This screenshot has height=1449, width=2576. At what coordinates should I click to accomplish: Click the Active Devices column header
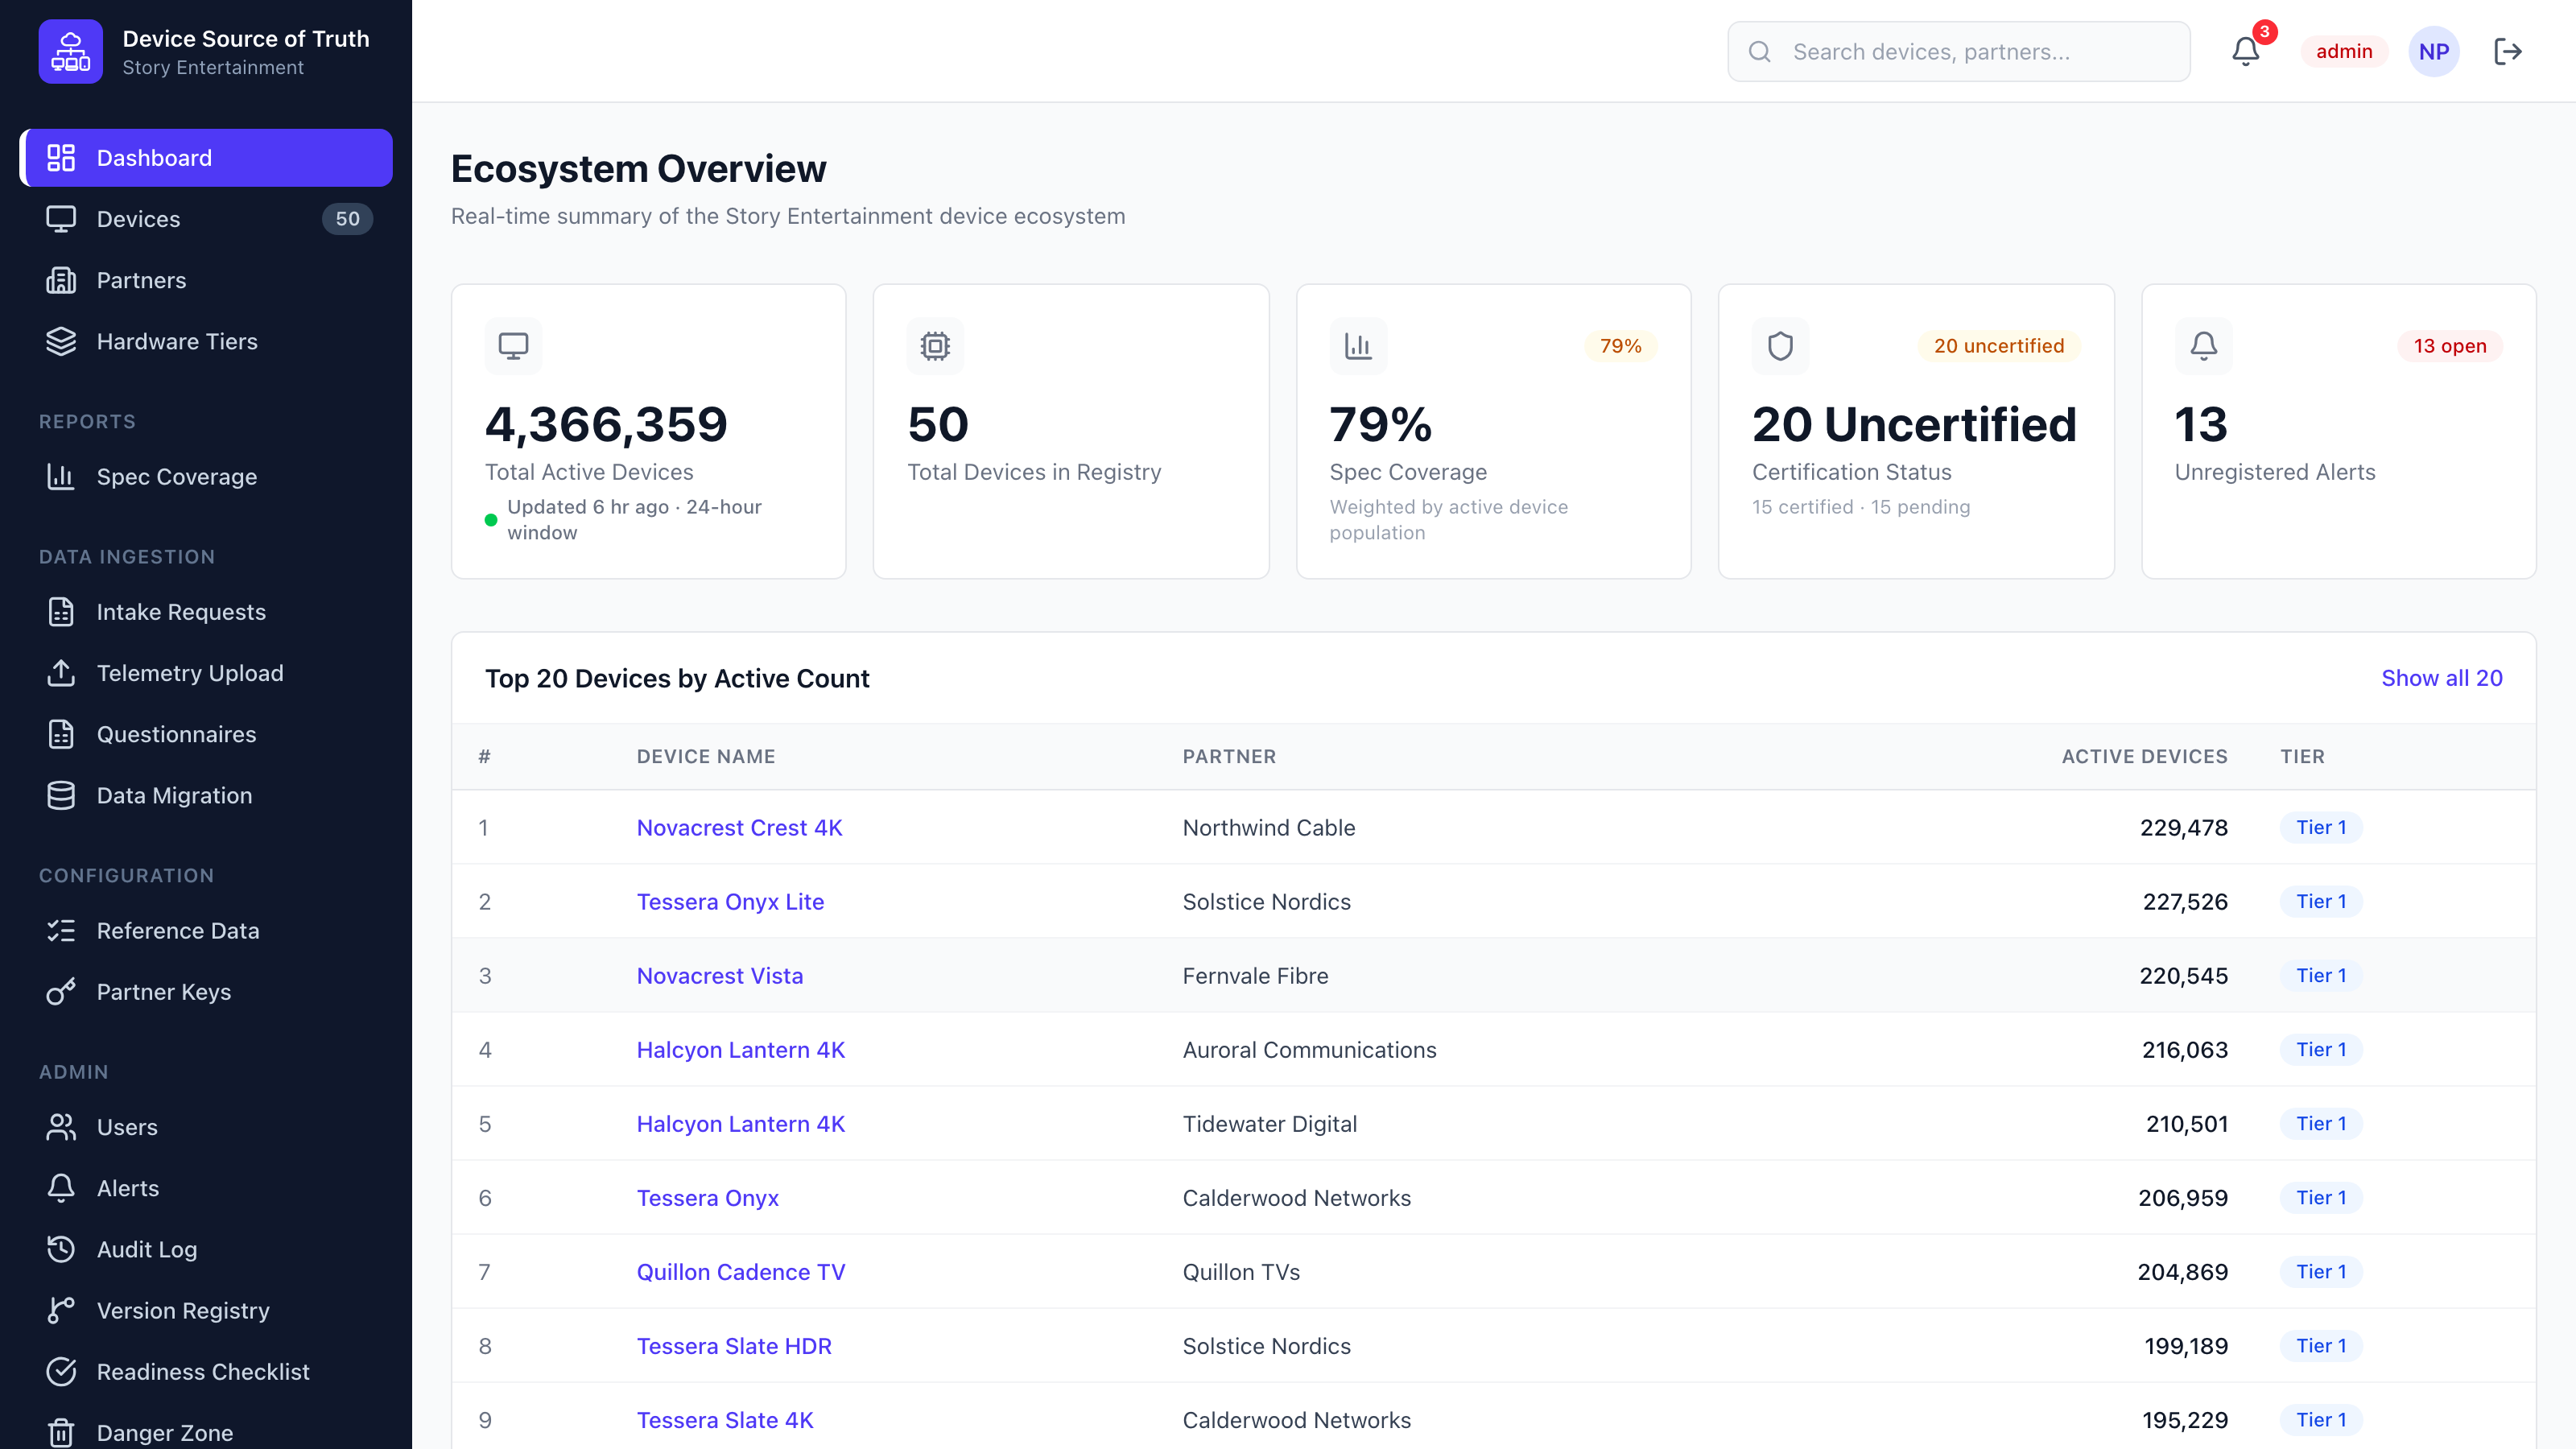2144,757
